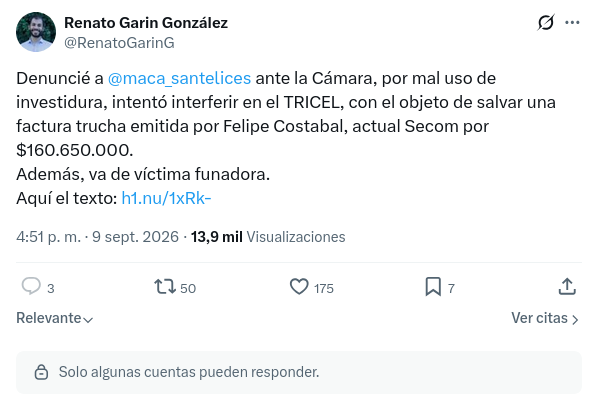View the 13,9 mil Visualizaciones stat
The width and height of the screenshot is (598, 406).
coord(268,237)
